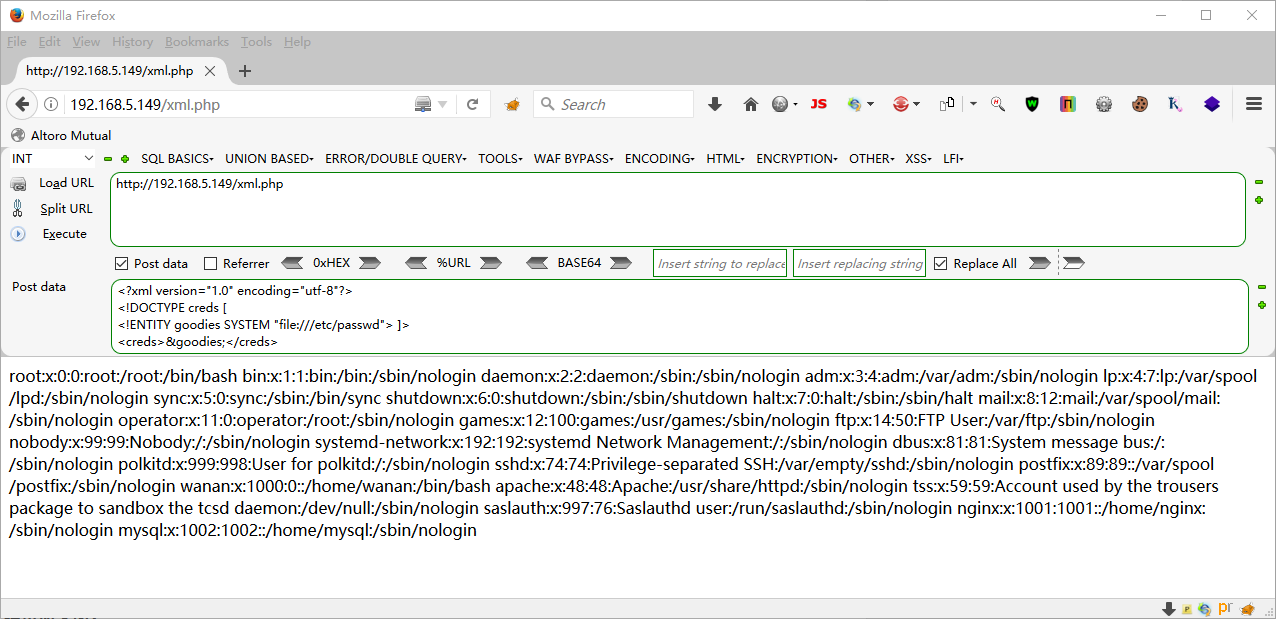1276x619 pixels.
Task: Open the History menu
Action: pos(133,42)
